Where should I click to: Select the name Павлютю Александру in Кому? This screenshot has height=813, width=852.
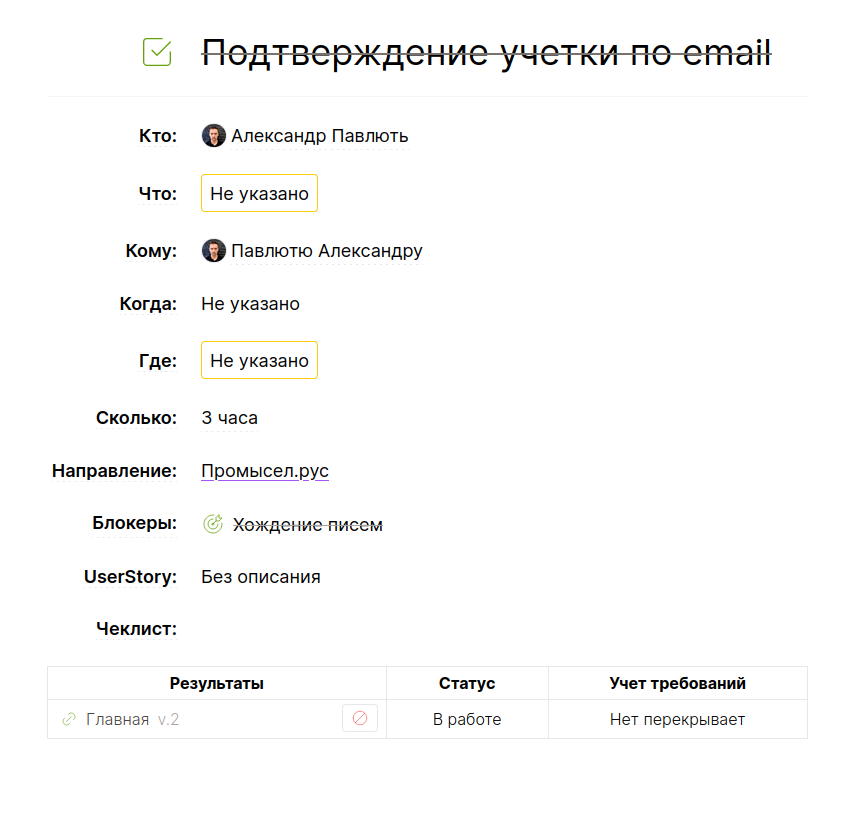coord(326,251)
